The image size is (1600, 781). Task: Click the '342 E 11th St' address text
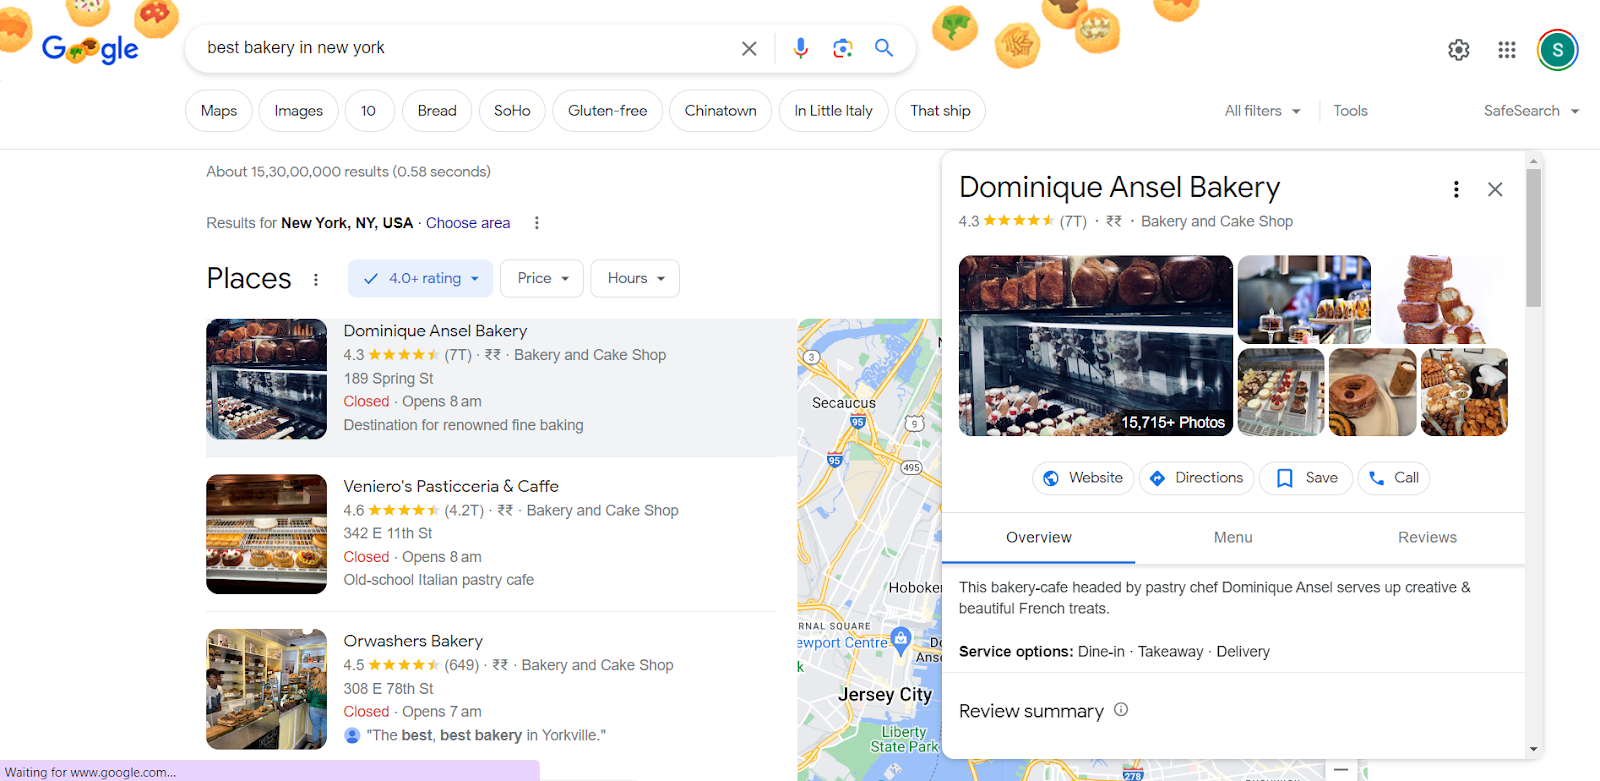[x=388, y=534]
